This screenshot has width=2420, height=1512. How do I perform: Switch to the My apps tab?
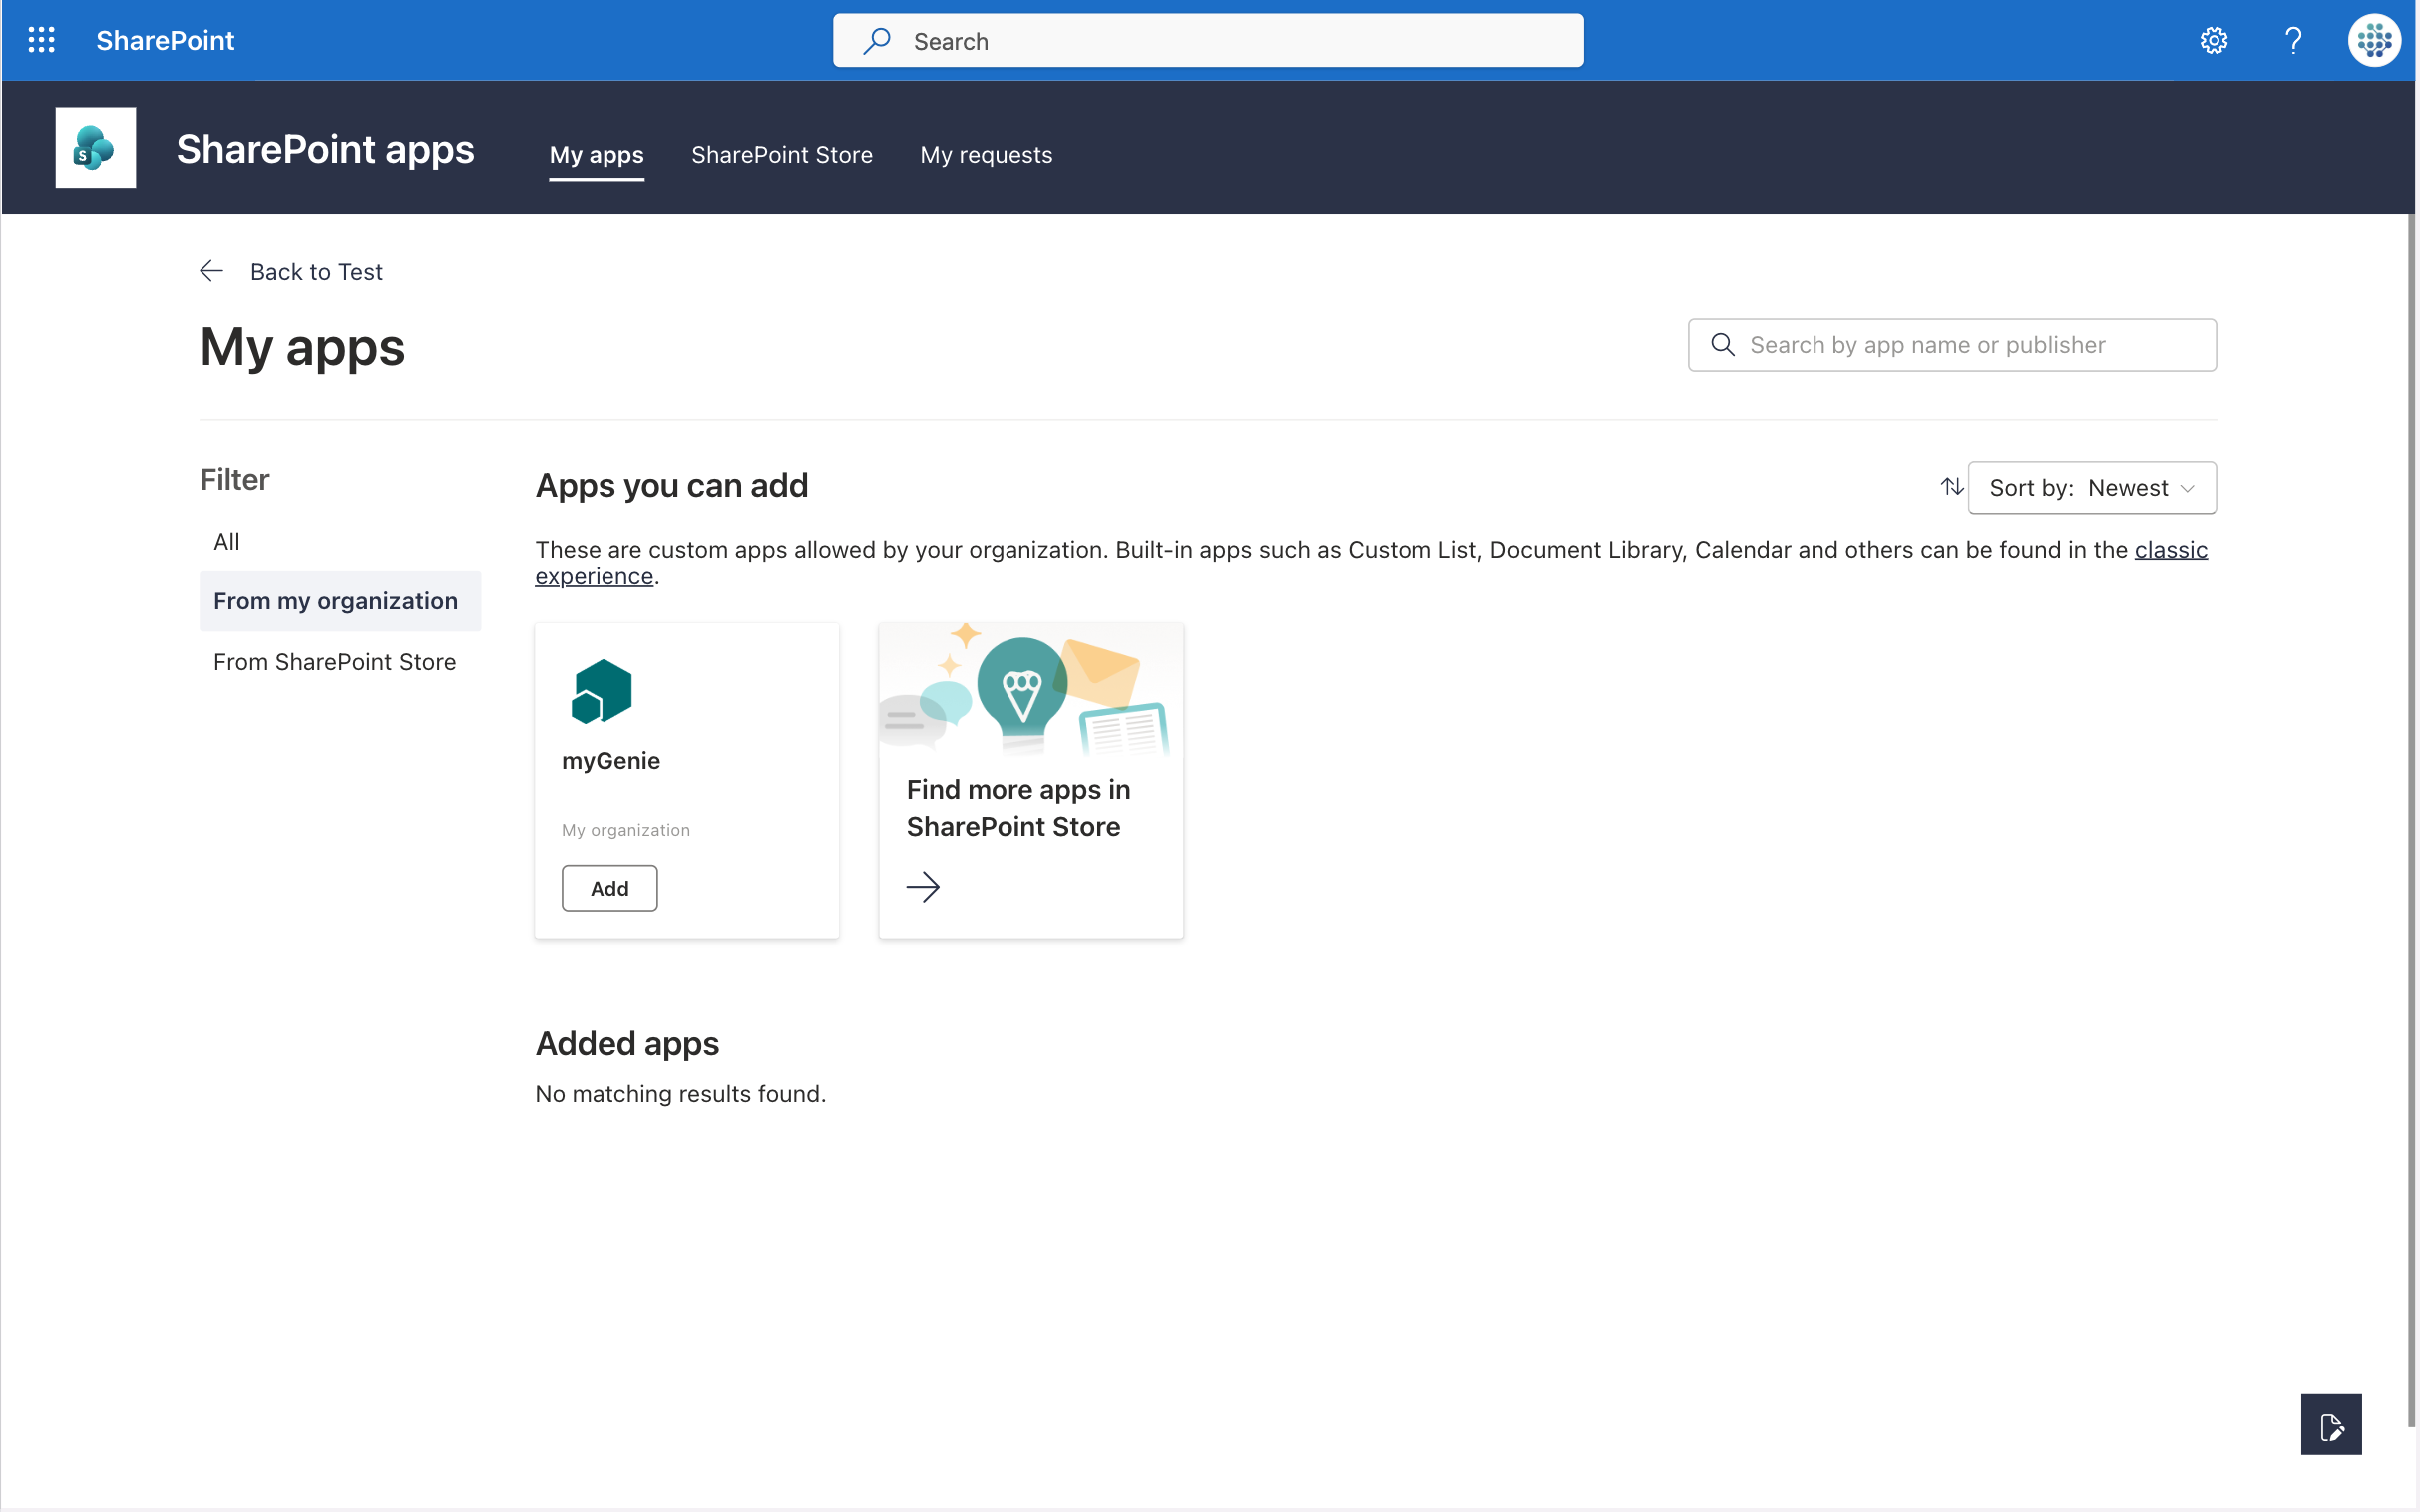point(596,154)
